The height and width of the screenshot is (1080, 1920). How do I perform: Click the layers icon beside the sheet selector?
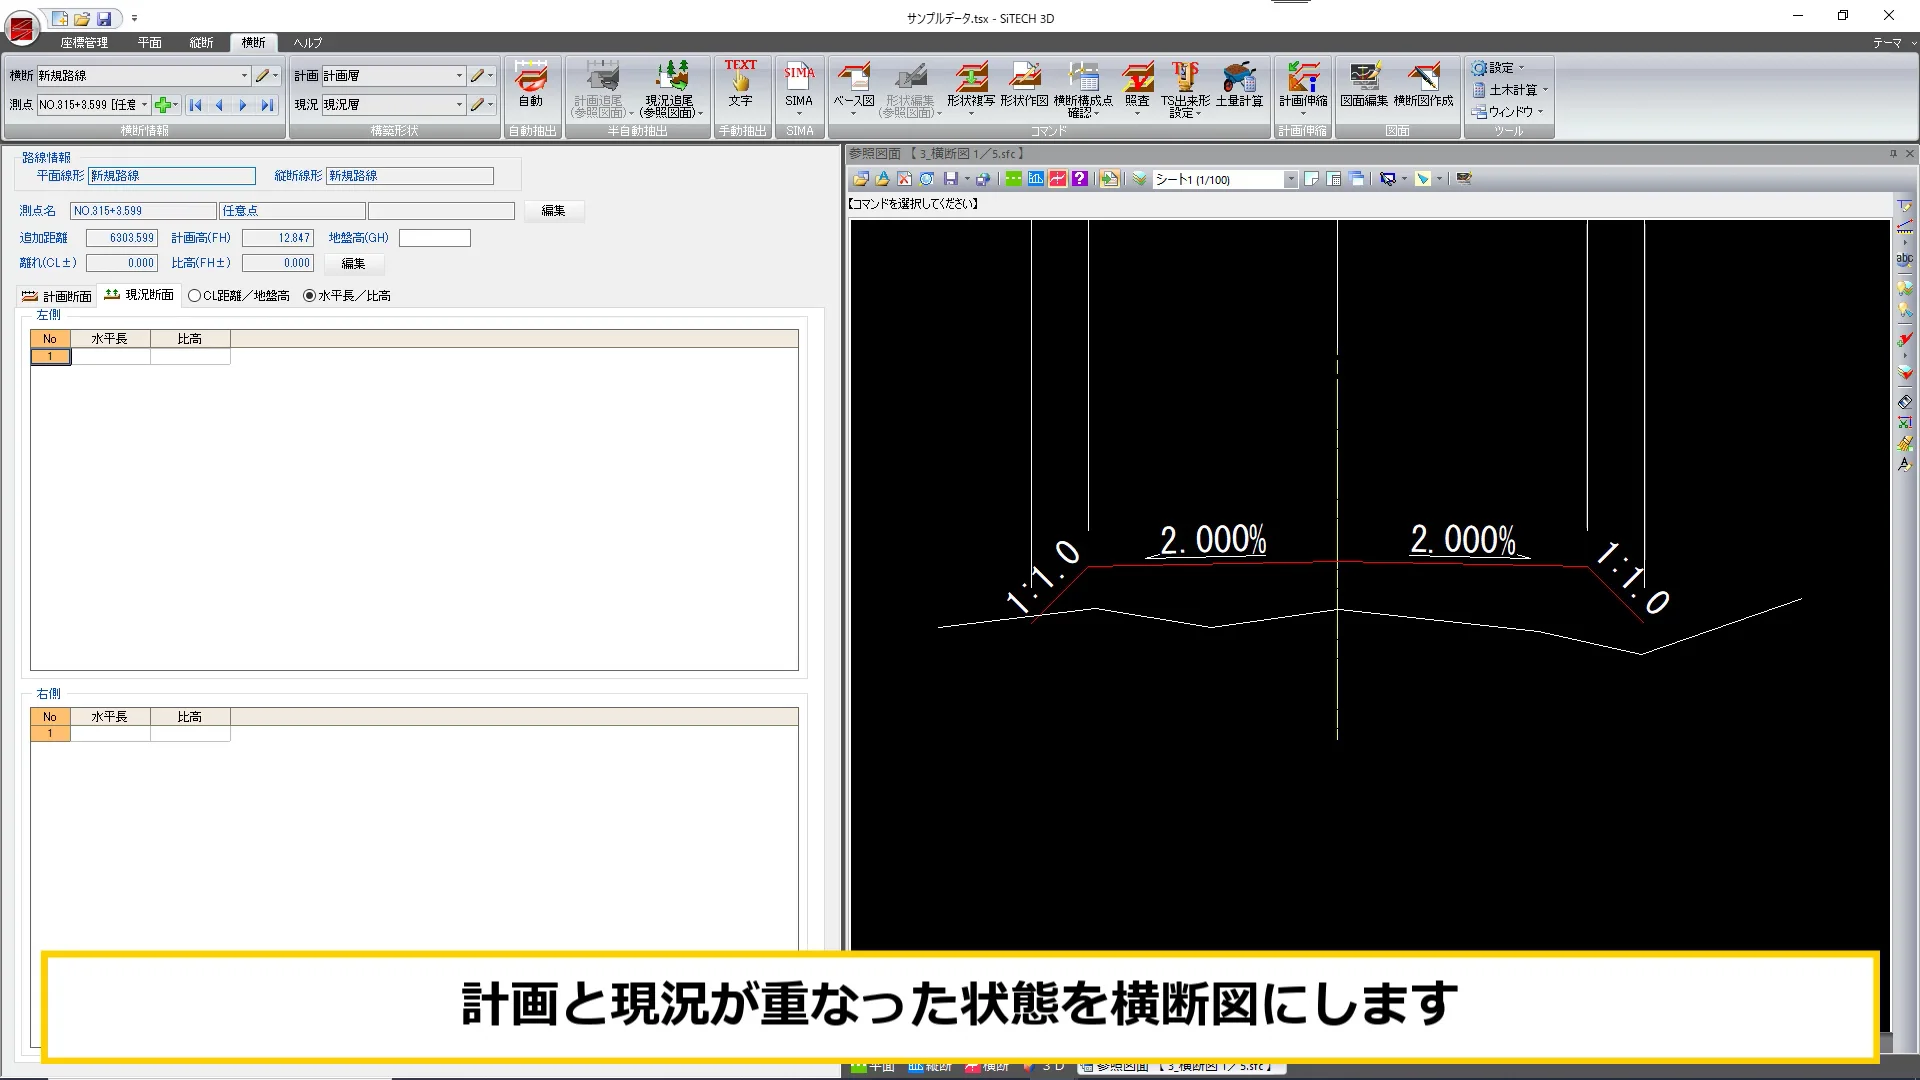[x=1139, y=179]
